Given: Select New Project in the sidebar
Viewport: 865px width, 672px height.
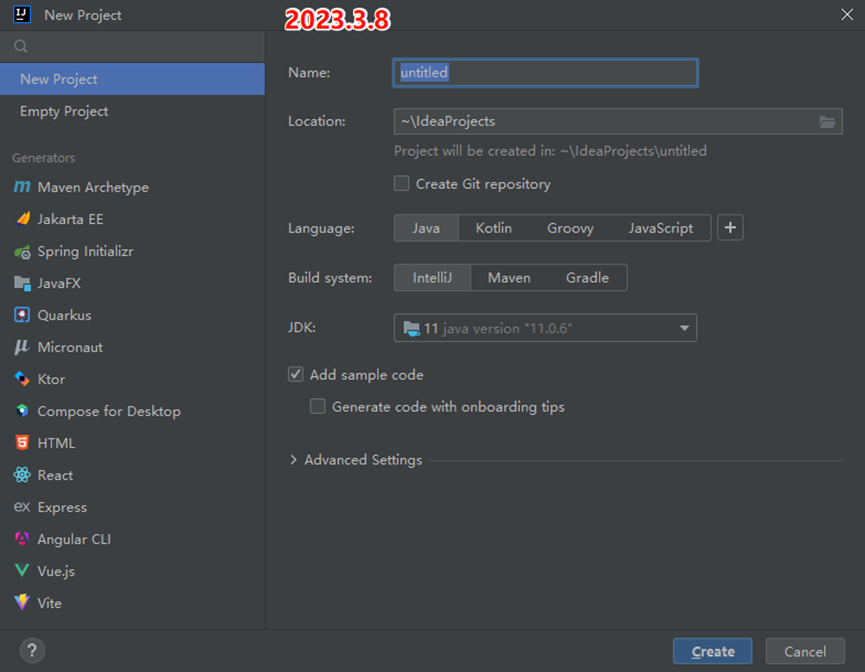Looking at the screenshot, I should 132,79.
